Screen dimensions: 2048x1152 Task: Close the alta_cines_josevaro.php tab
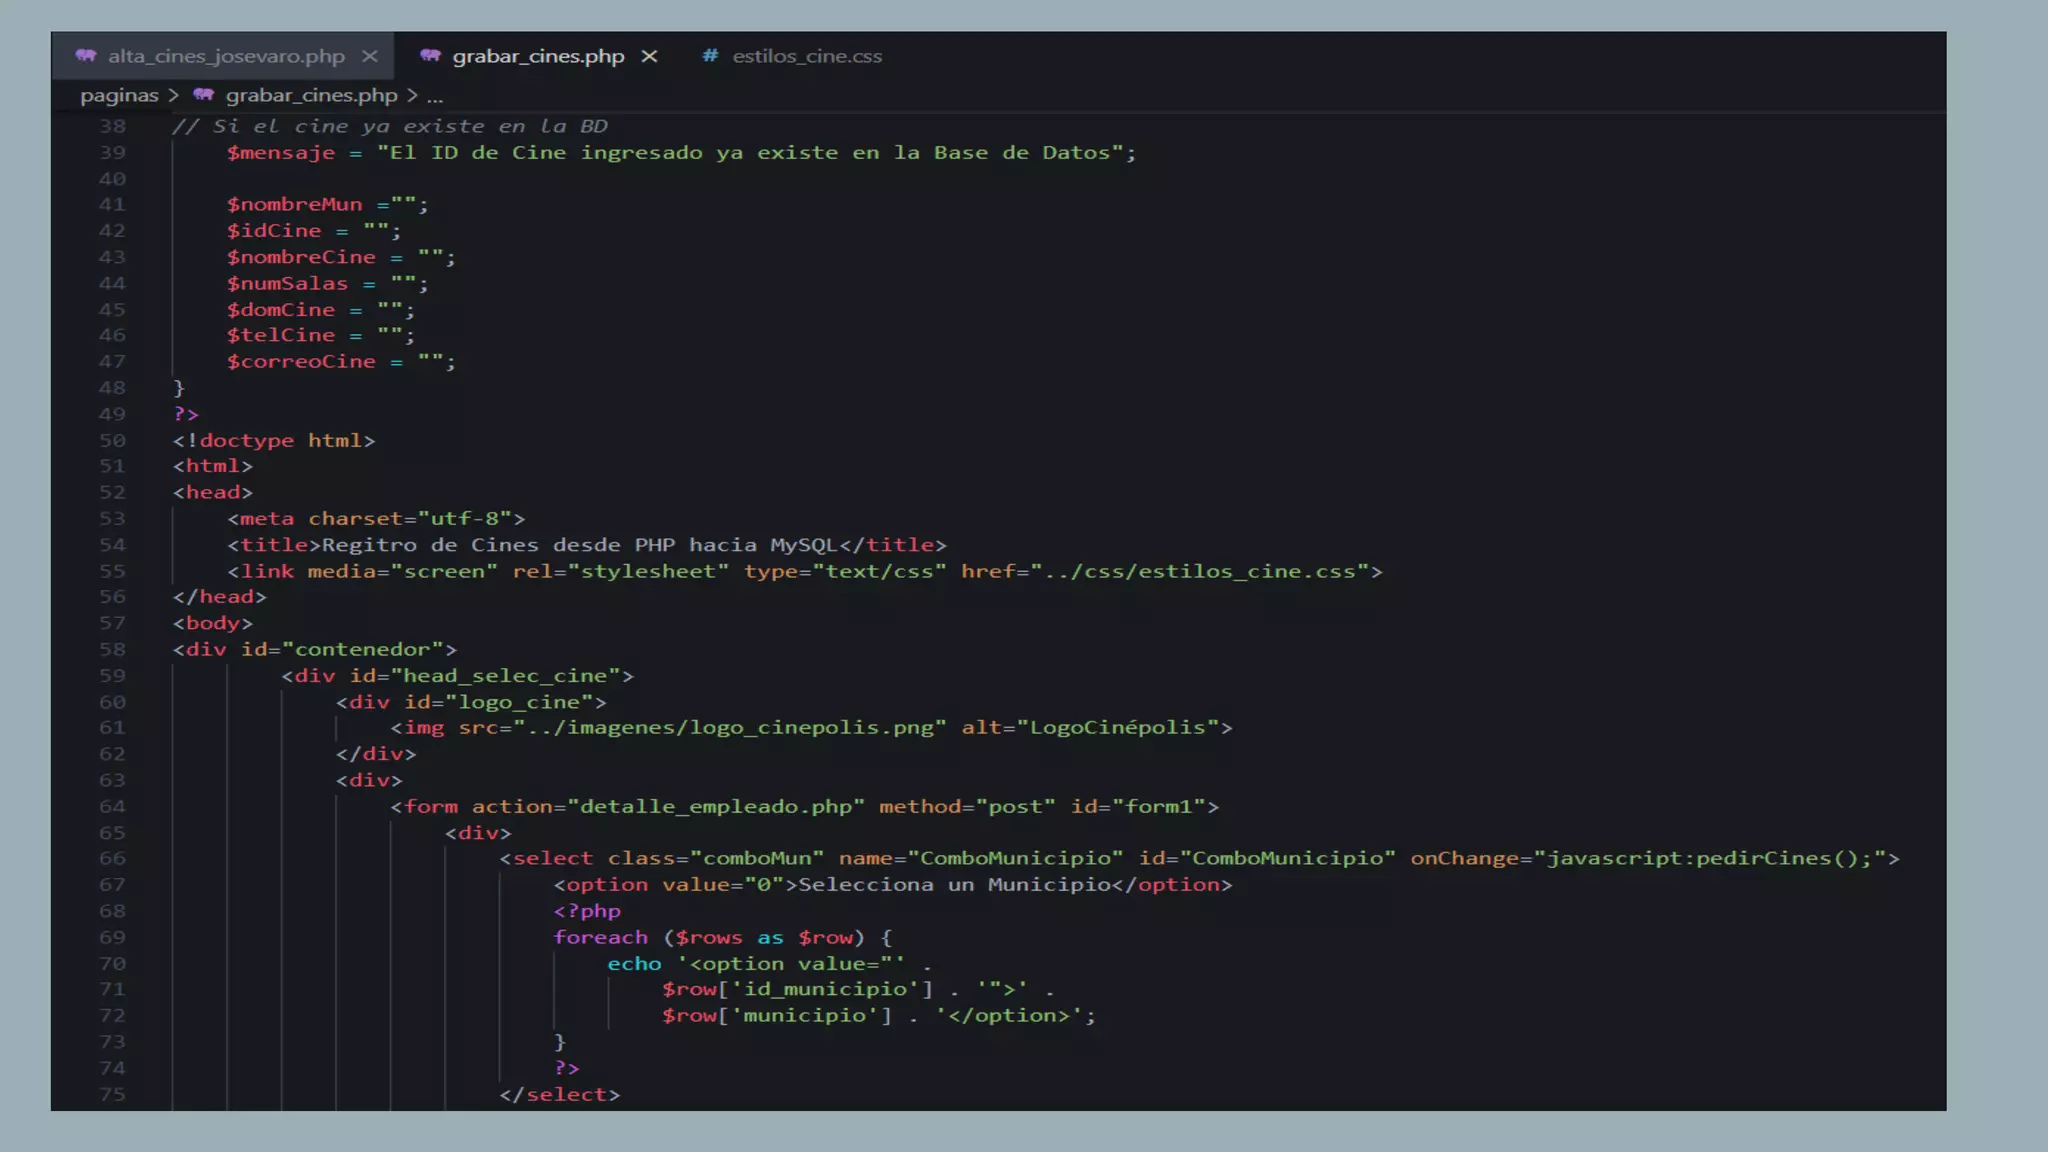tap(370, 56)
